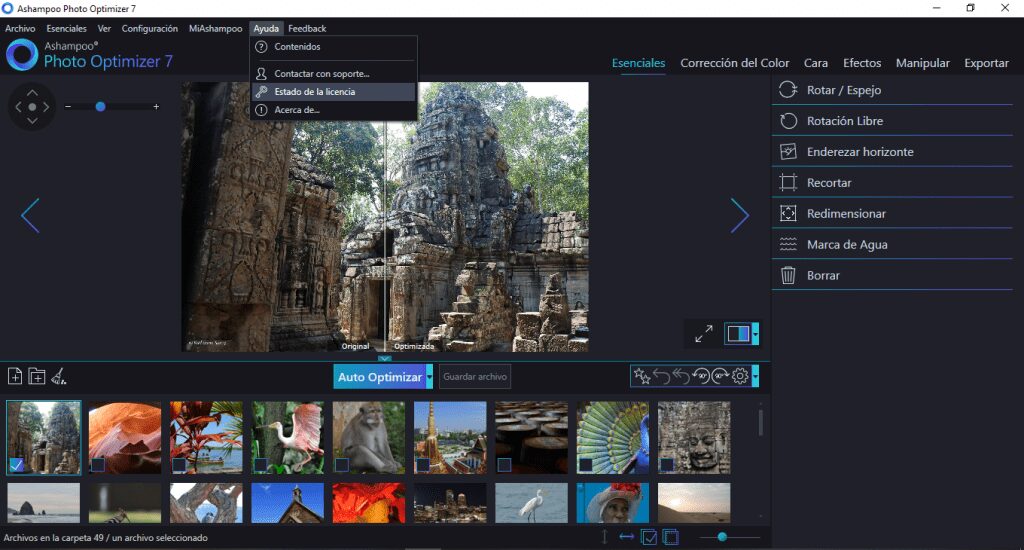Screen dimensions: 1024x550
Task: Check the red plant thumbnail checkbox
Action: (179, 465)
